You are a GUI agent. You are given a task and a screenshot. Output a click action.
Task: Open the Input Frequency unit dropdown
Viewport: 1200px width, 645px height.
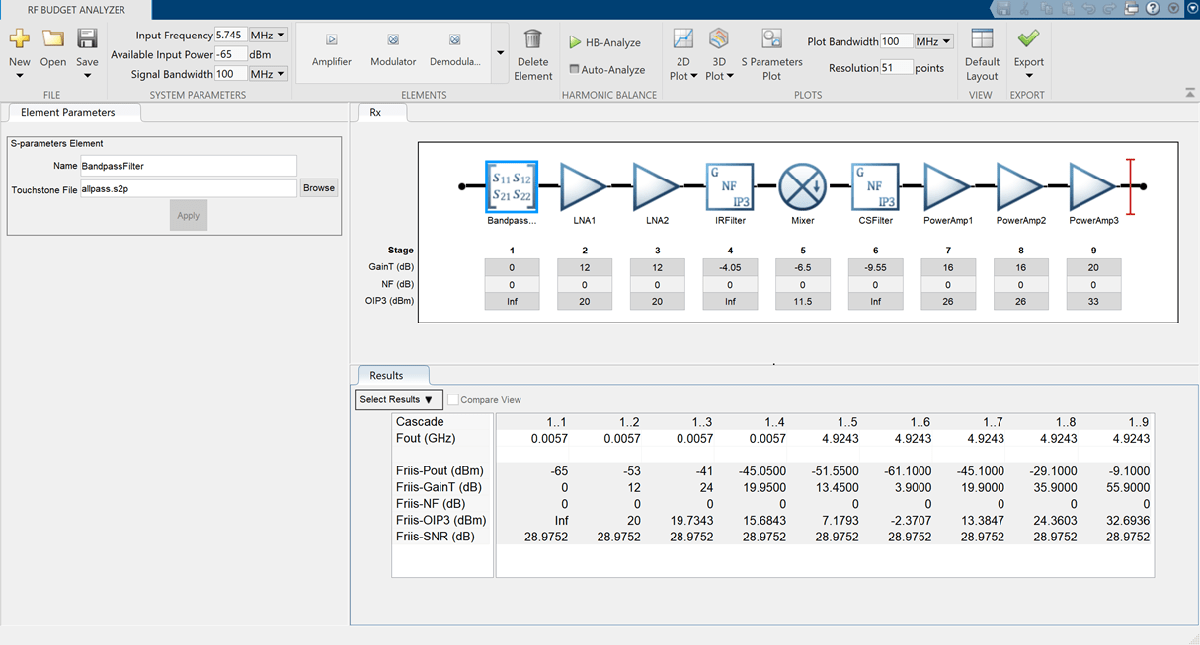click(269, 35)
